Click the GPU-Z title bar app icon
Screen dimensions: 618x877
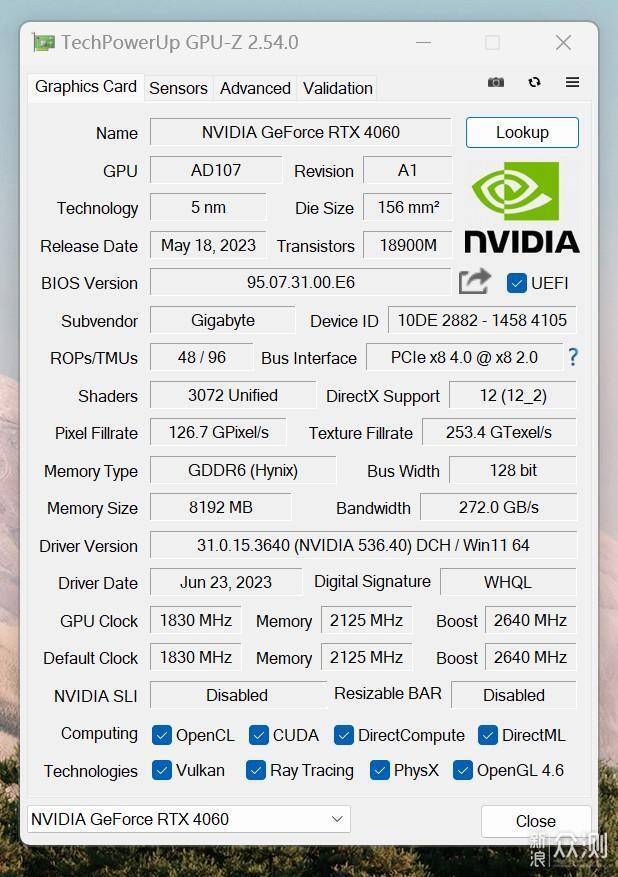coord(43,42)
